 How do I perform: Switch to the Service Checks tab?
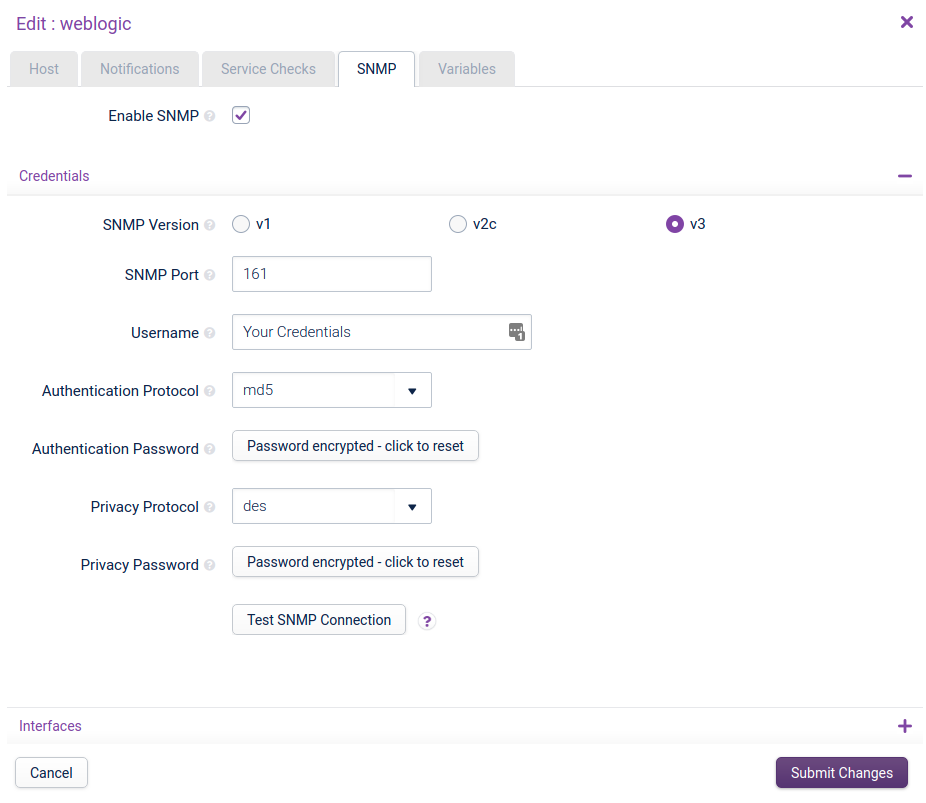(x=268, y=69)
